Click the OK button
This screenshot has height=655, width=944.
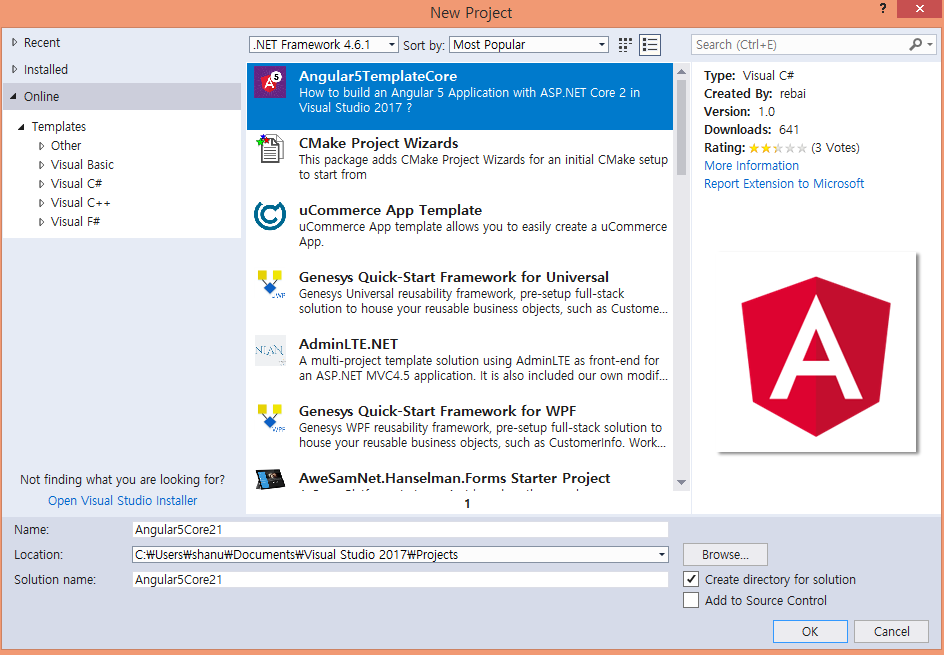810,631
